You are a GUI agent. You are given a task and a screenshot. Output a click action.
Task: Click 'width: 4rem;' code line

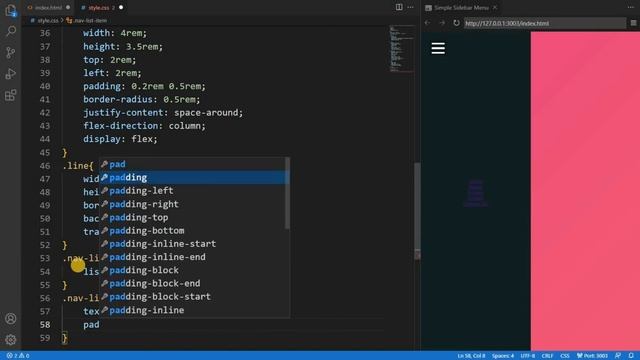click(115, 33)
